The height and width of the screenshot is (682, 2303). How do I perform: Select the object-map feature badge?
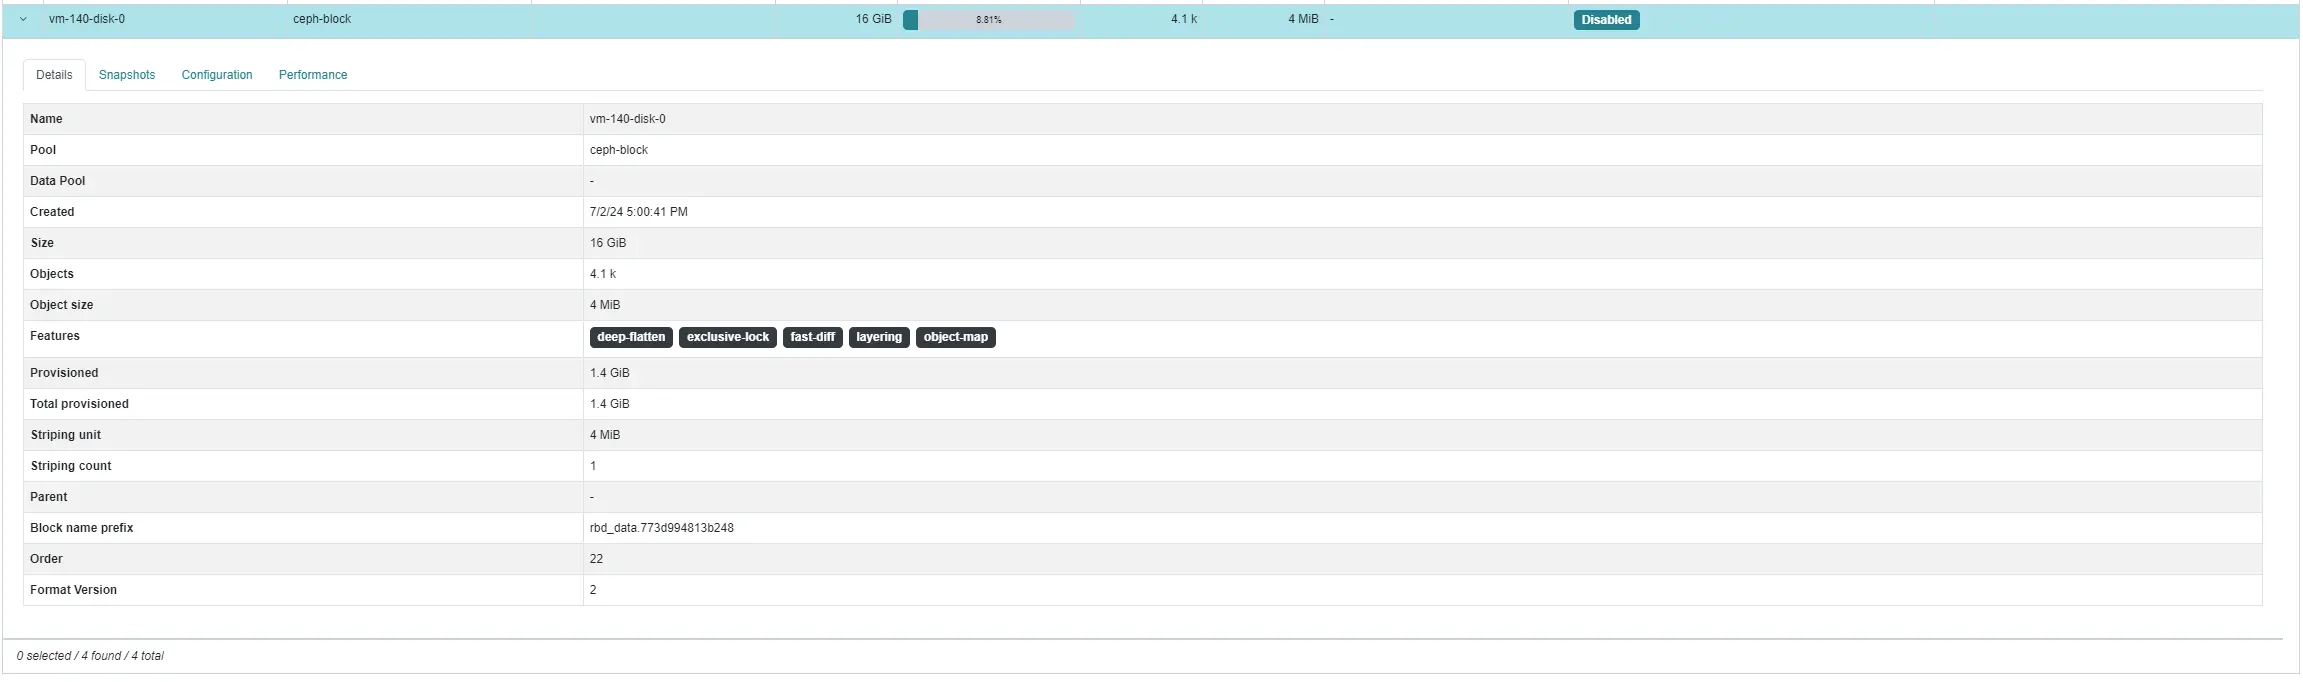click(x=955, y=337)
